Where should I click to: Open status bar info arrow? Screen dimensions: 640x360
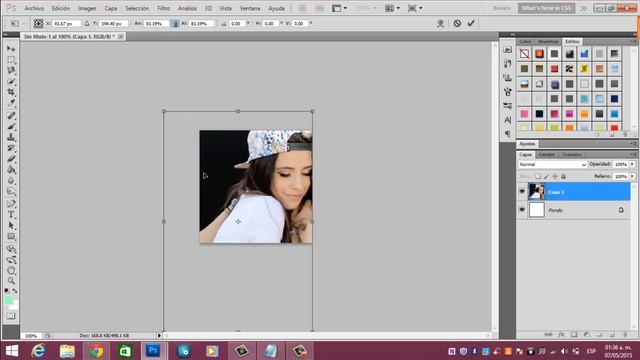159,336
